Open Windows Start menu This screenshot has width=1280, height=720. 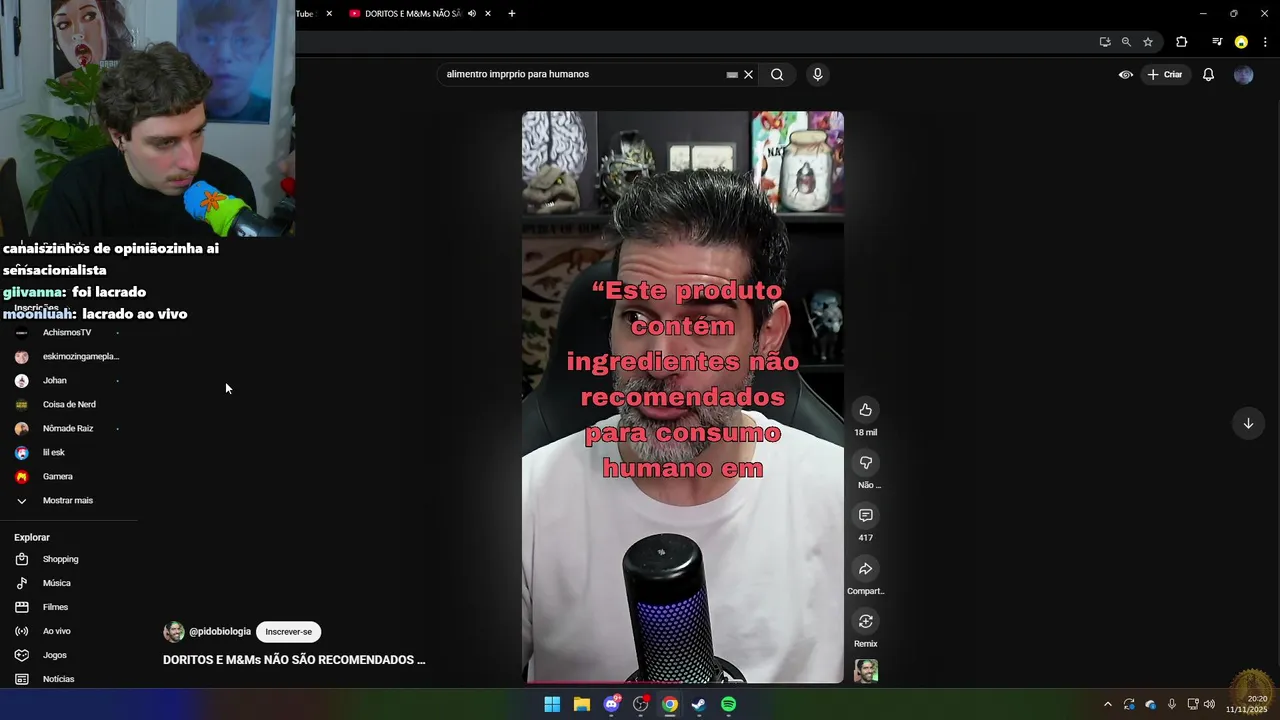coord(552,705)
